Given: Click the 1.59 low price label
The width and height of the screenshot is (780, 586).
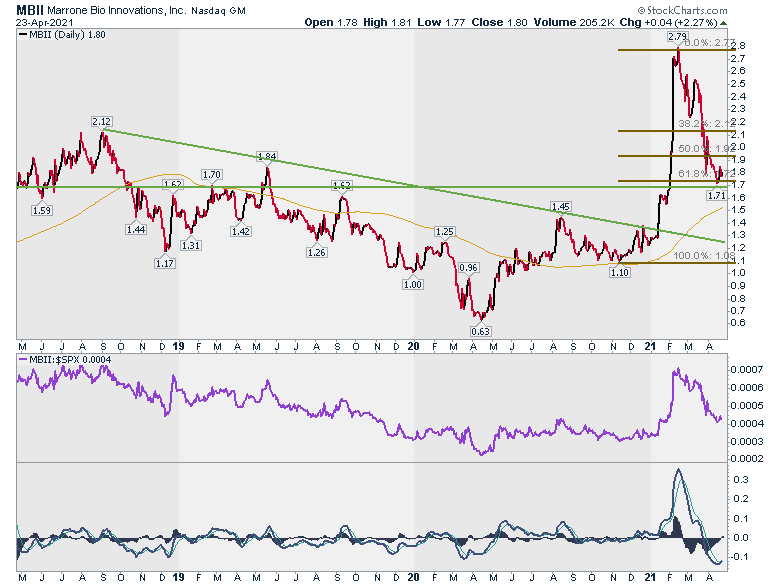Looking at the screenshot, I should tap(42, 210).
